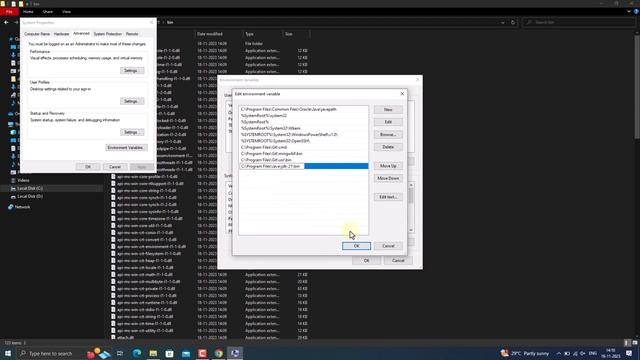Click Edit button in Edit environment variable dialog
Screen dimensions: 640x360
pos(388,122)
